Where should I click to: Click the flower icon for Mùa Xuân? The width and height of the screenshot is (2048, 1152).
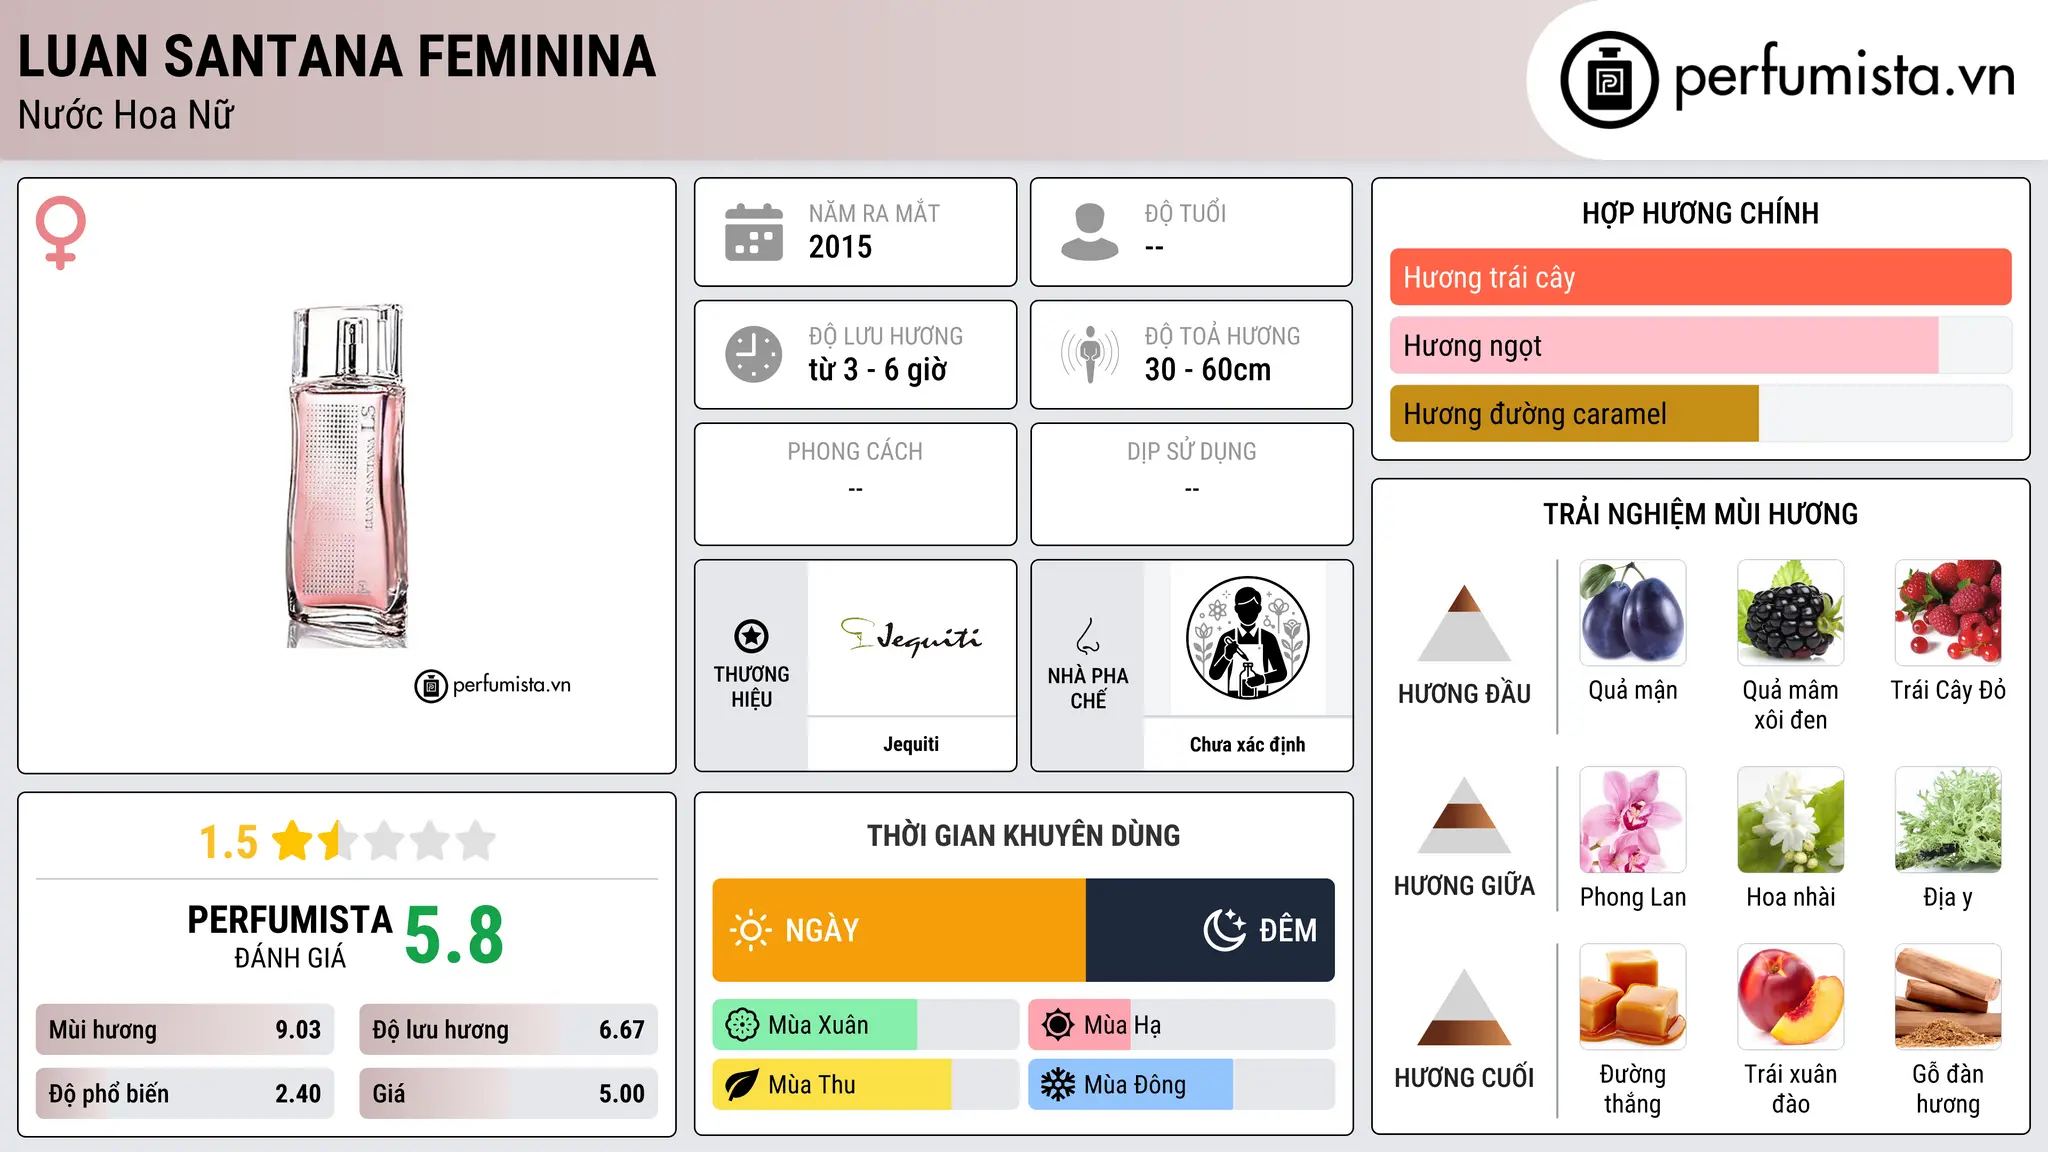tap(742, 1025)
